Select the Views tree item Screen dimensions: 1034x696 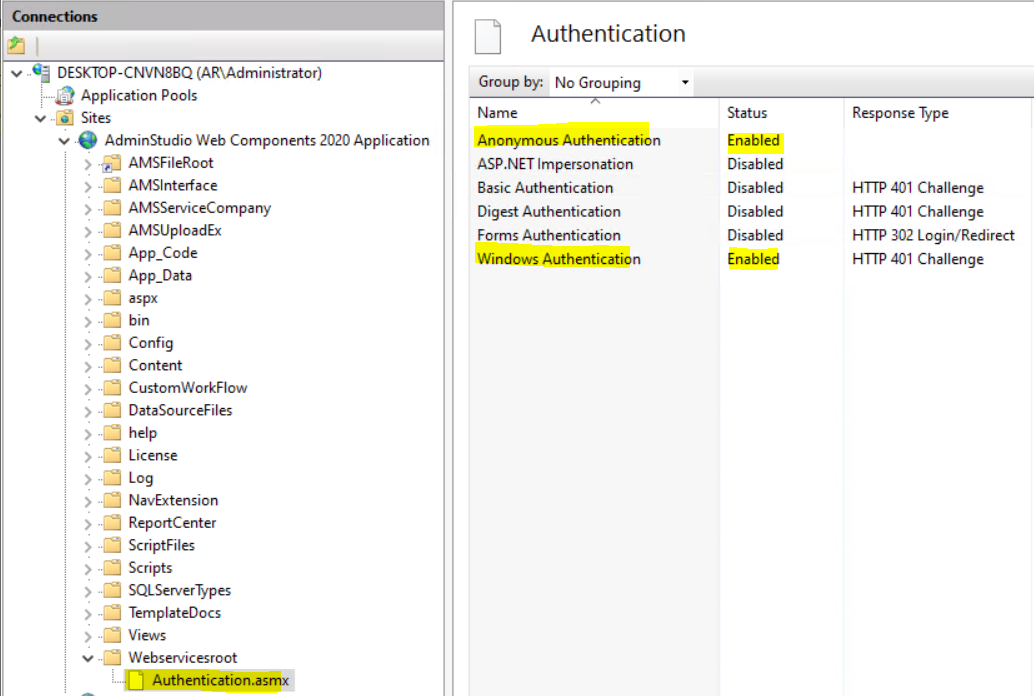[147, 635]
